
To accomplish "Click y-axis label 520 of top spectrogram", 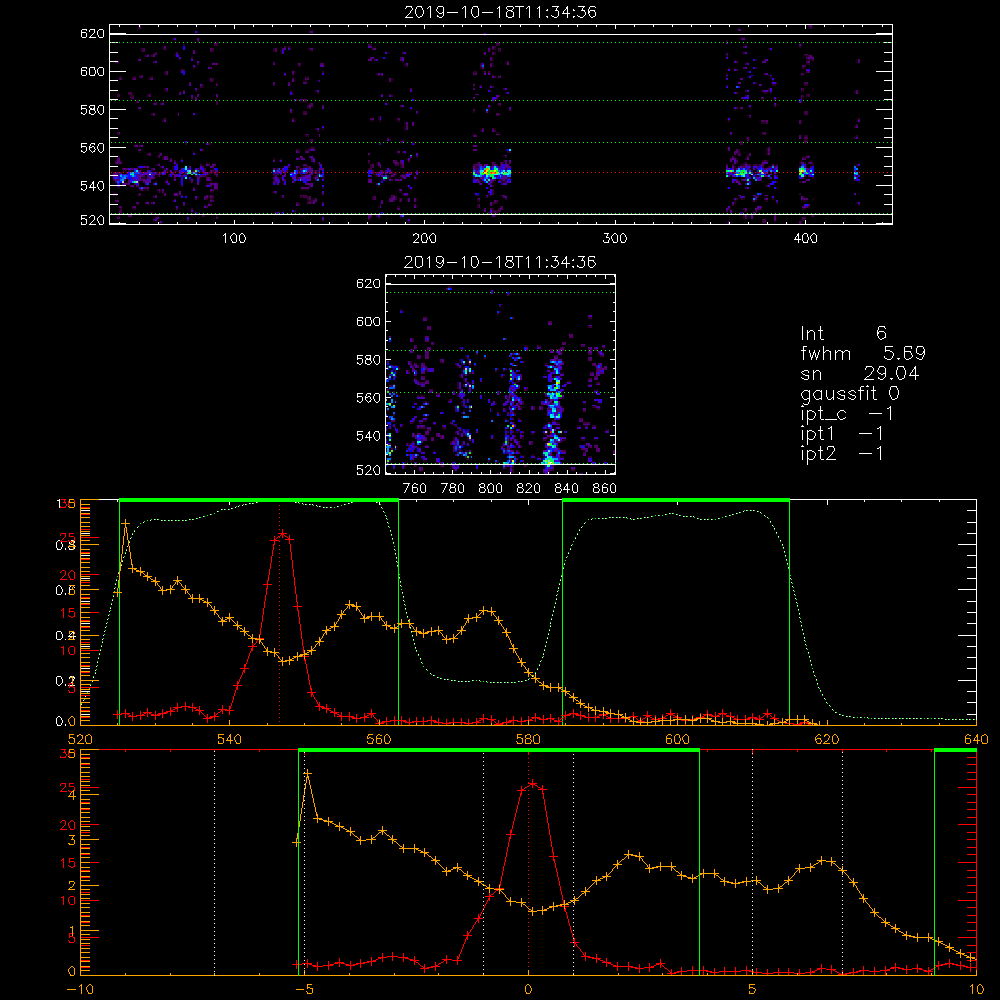I will 92,220.
